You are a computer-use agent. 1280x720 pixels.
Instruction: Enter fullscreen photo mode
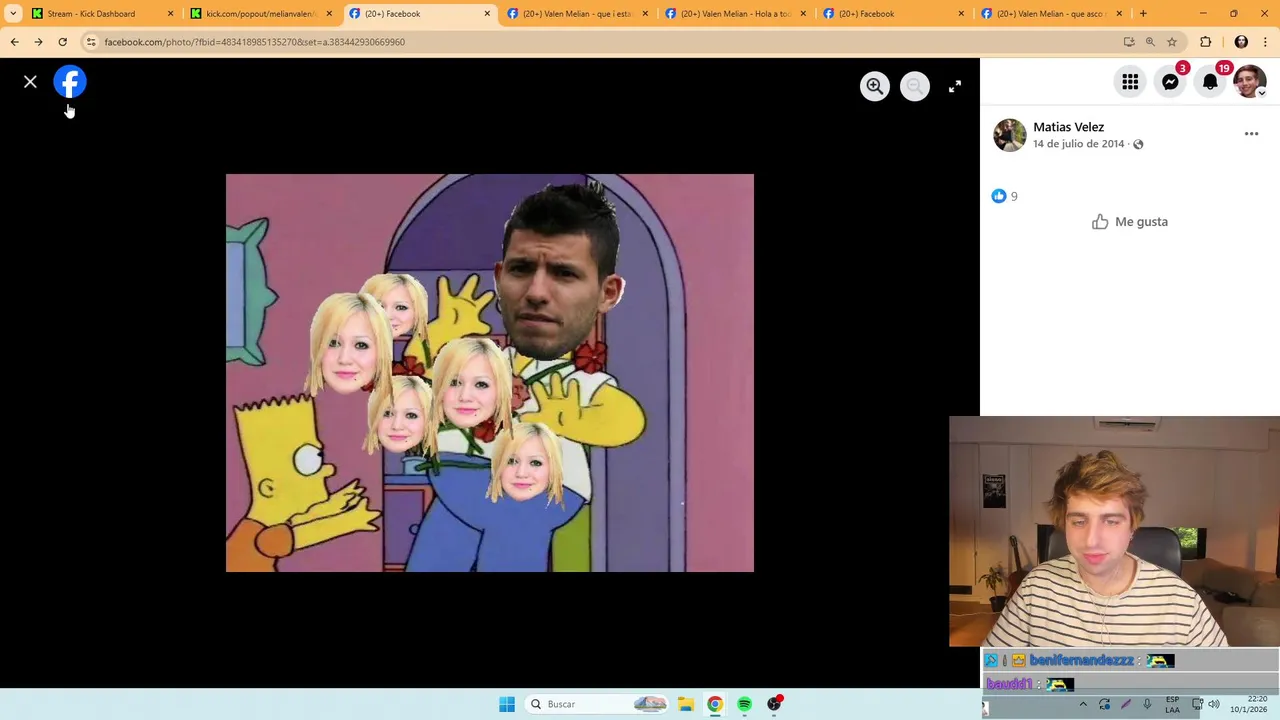click(x=955, y=86)
